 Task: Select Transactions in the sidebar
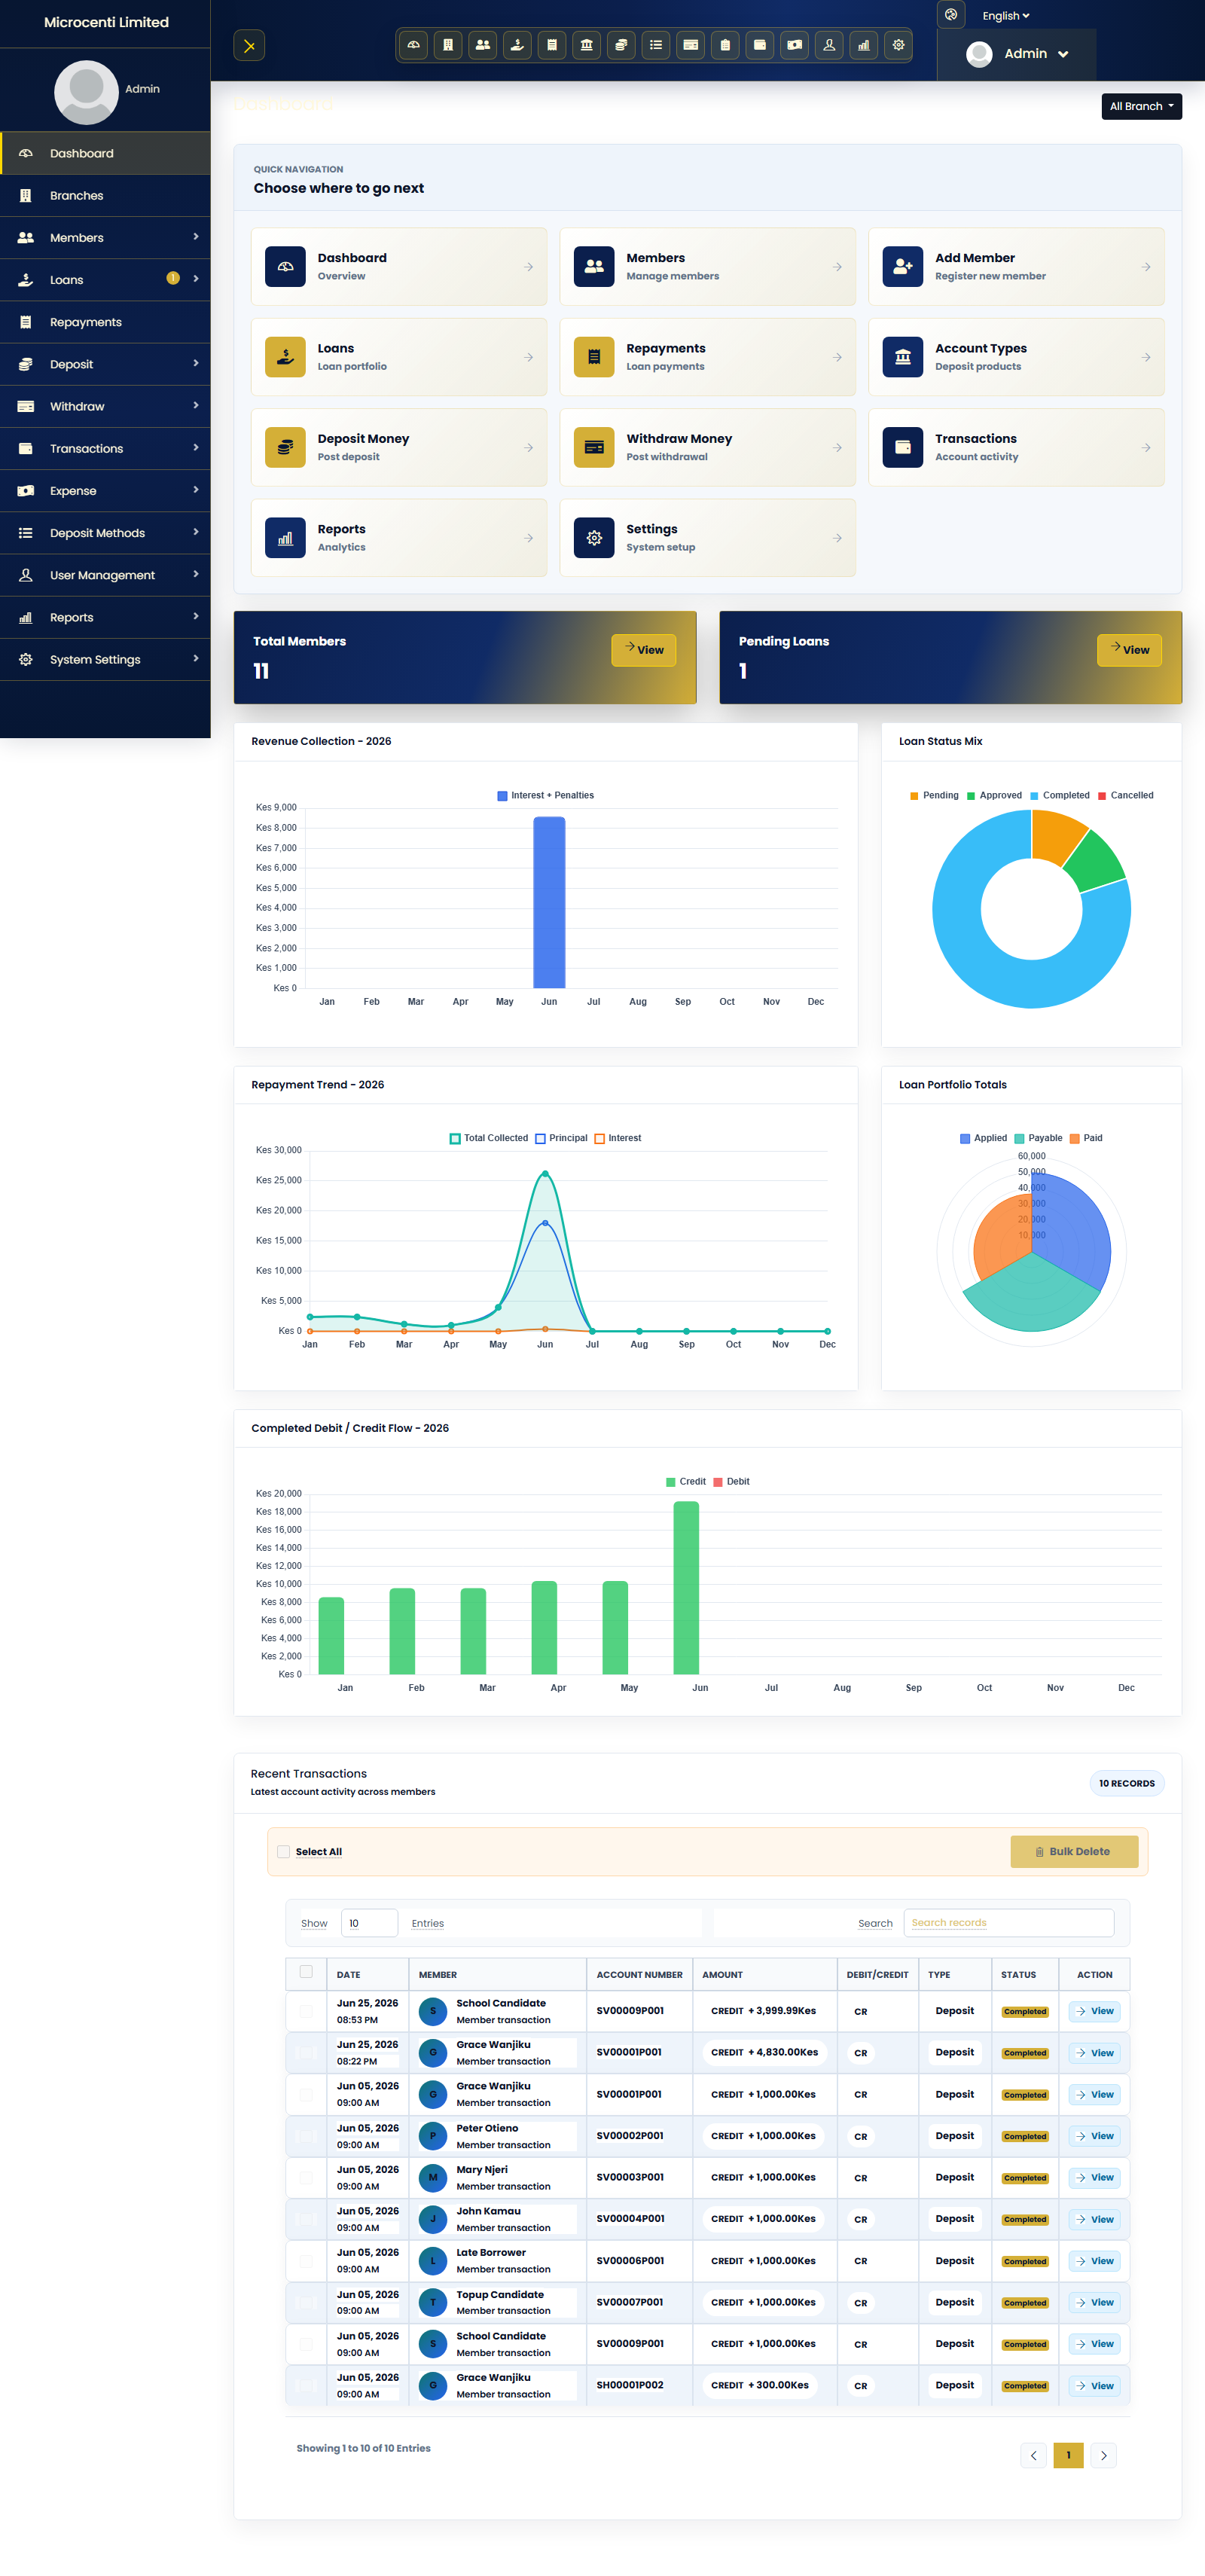point(105,449)
